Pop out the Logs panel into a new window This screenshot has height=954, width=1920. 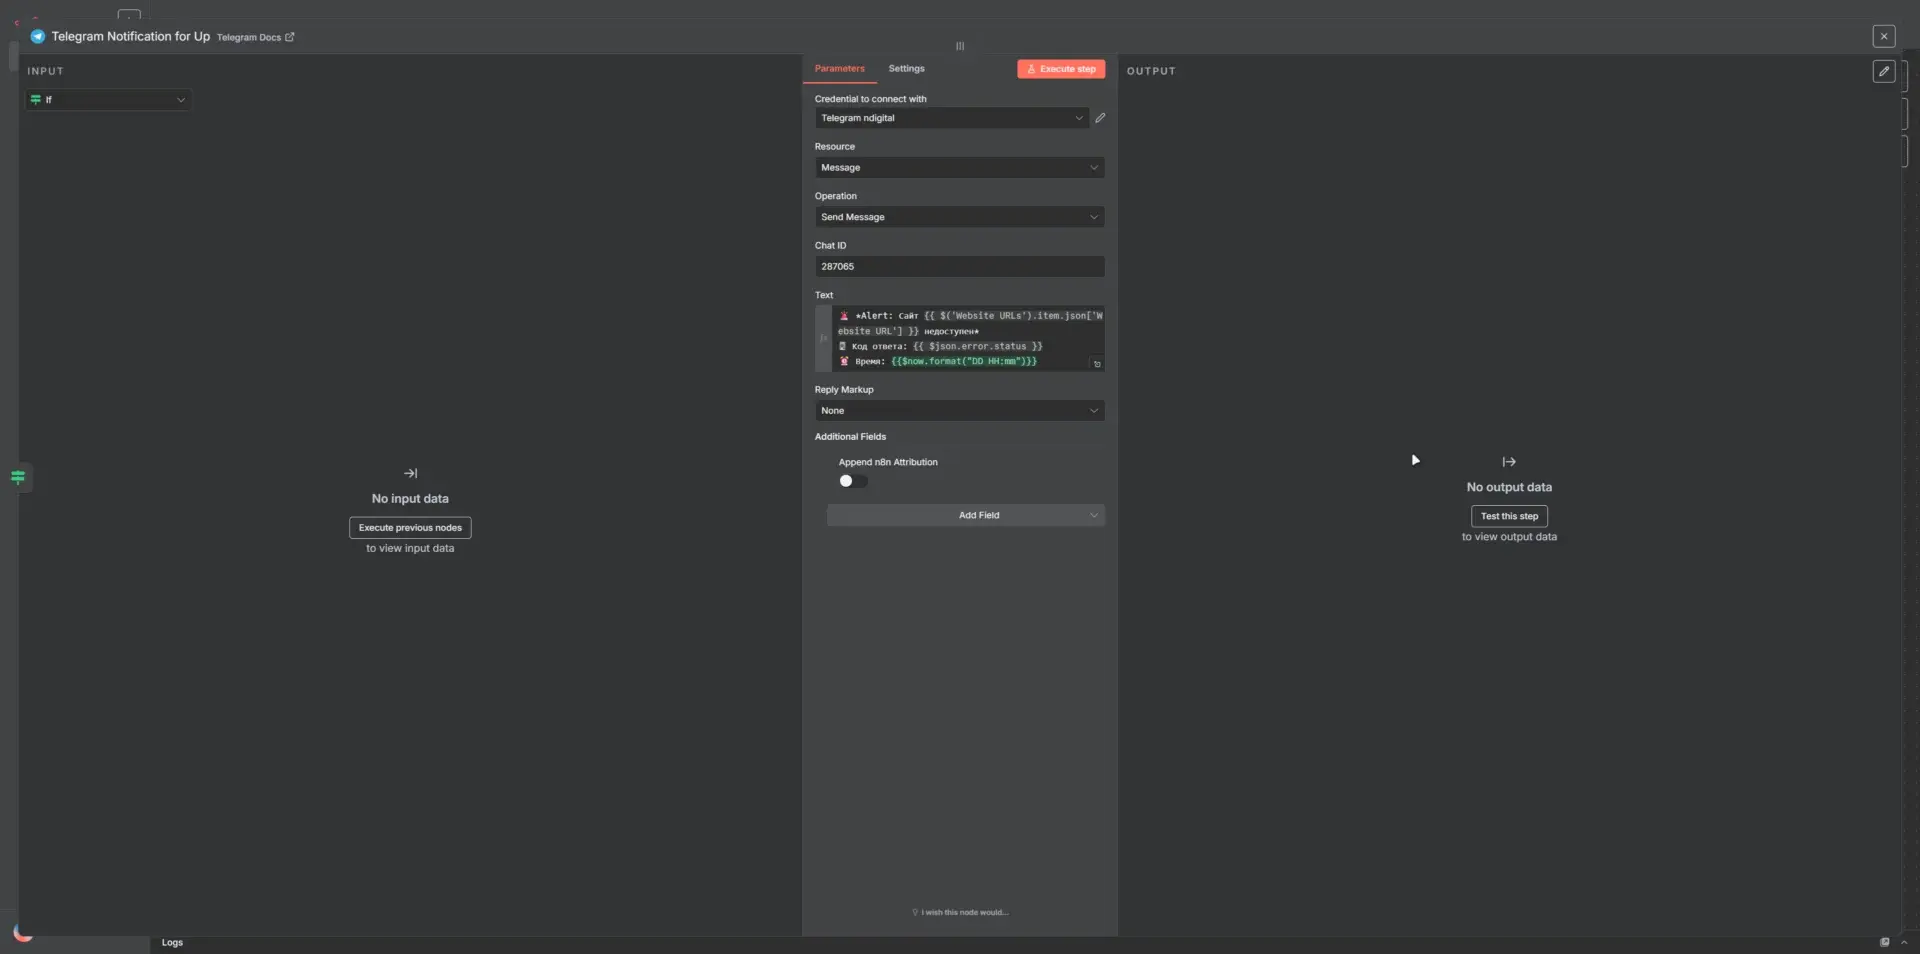click(1884, 942)
